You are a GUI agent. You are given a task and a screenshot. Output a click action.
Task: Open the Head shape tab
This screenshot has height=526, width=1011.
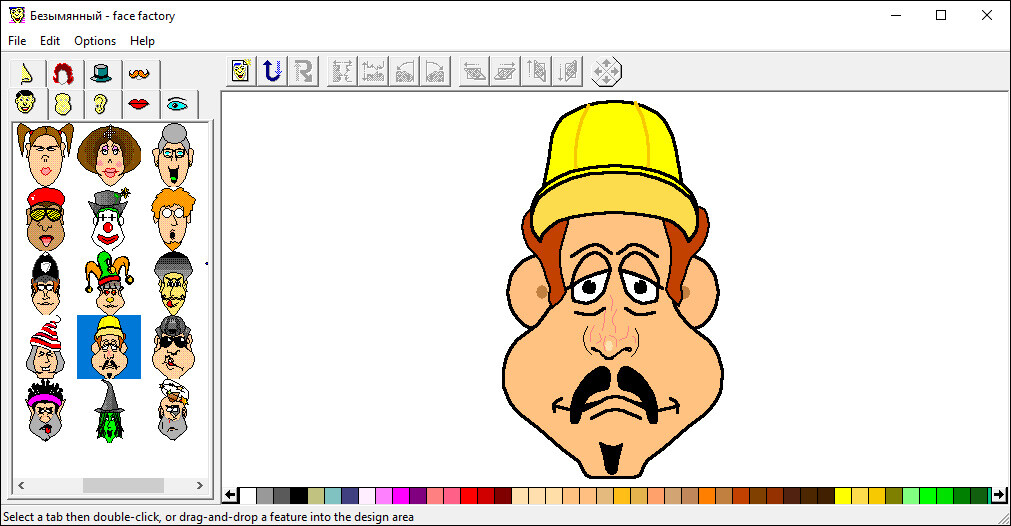coord(63,104)
